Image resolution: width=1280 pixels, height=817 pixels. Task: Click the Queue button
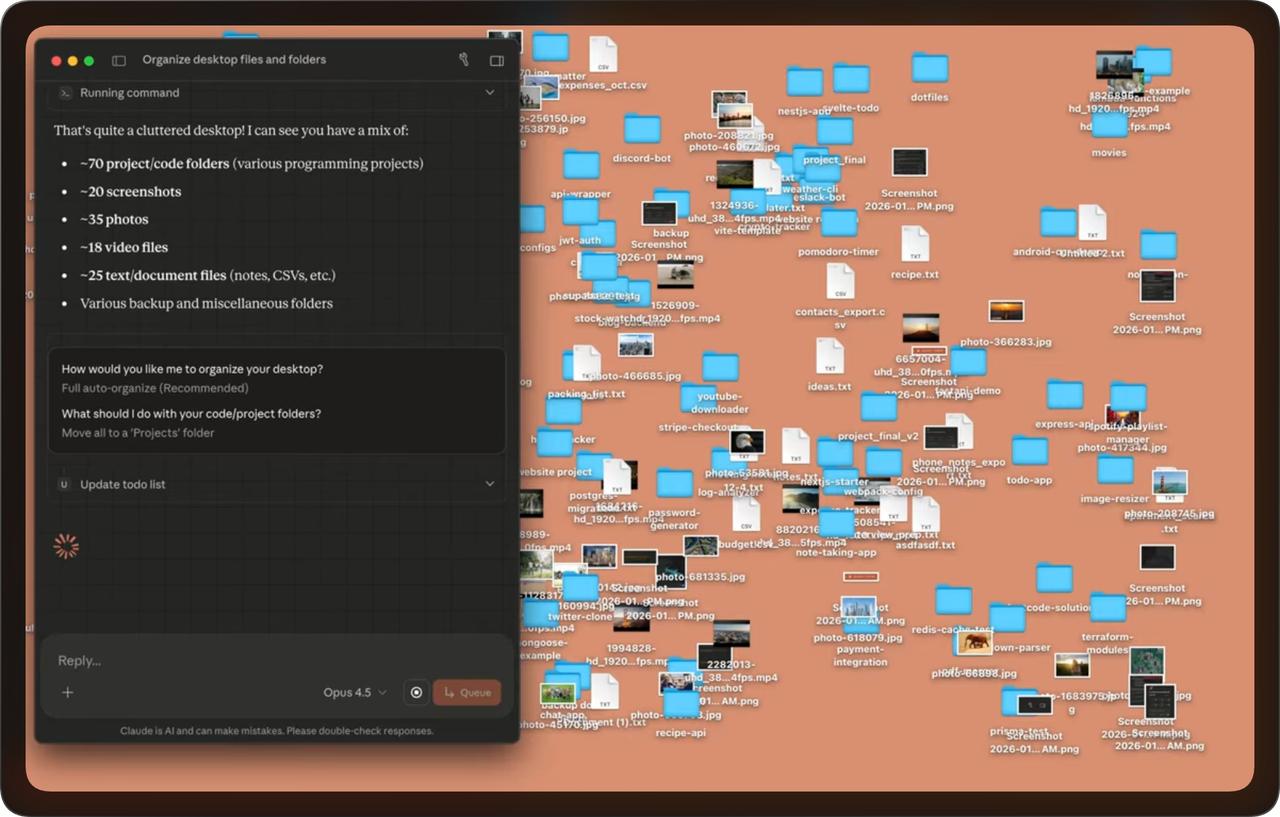(467, 692)
